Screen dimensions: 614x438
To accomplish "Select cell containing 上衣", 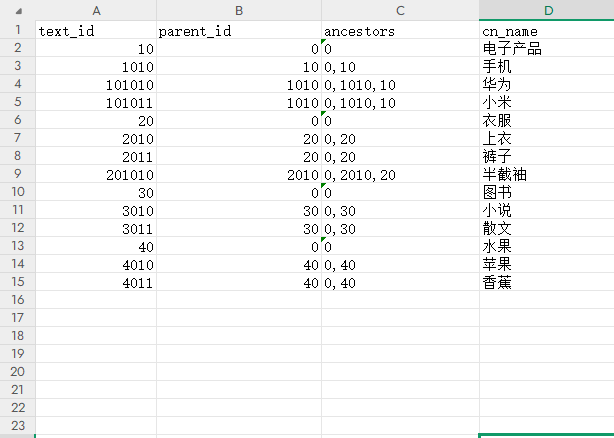I will point(547,138).
